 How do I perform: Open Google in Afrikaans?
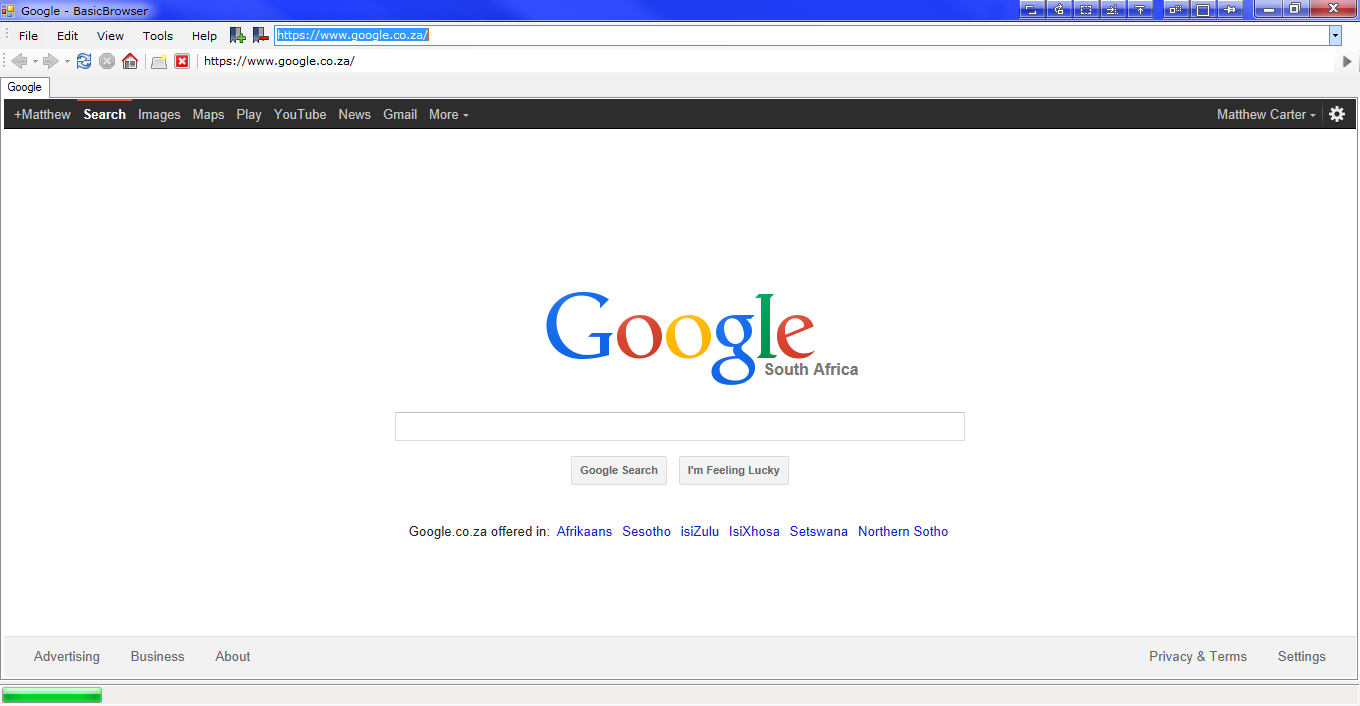(x=584, y=531)
